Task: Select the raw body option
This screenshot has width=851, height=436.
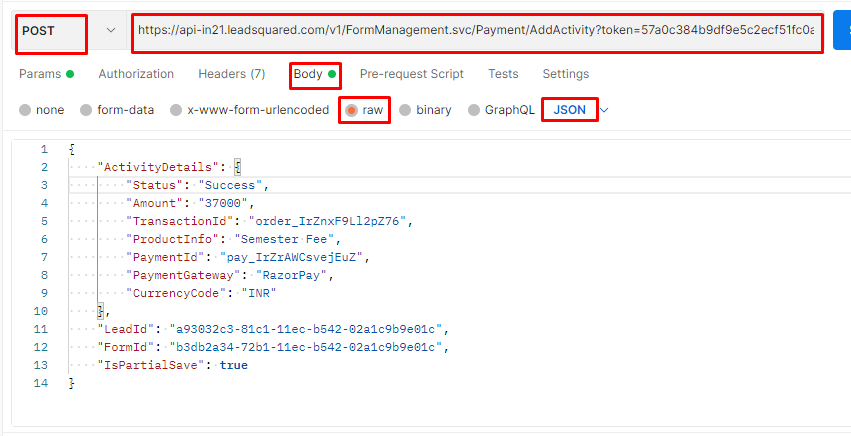Action: point(364,110)
